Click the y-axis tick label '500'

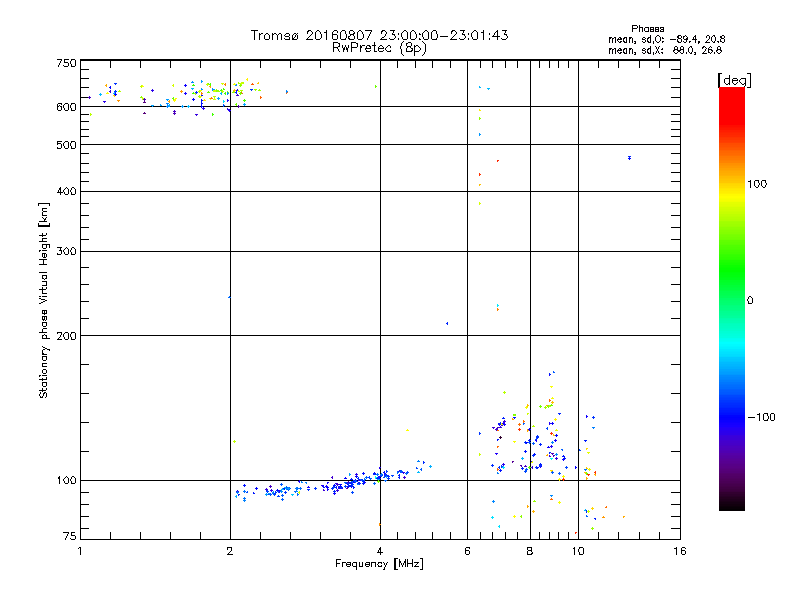point(66,145)
